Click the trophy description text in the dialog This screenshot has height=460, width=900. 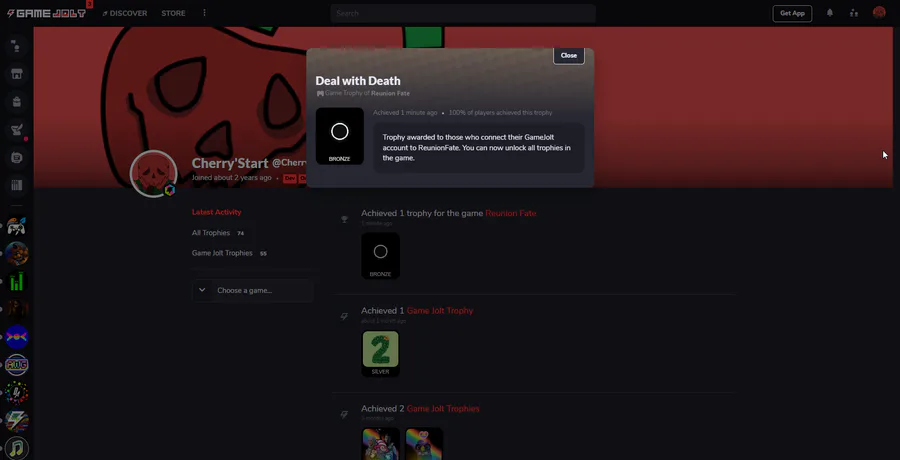point(477,148)
